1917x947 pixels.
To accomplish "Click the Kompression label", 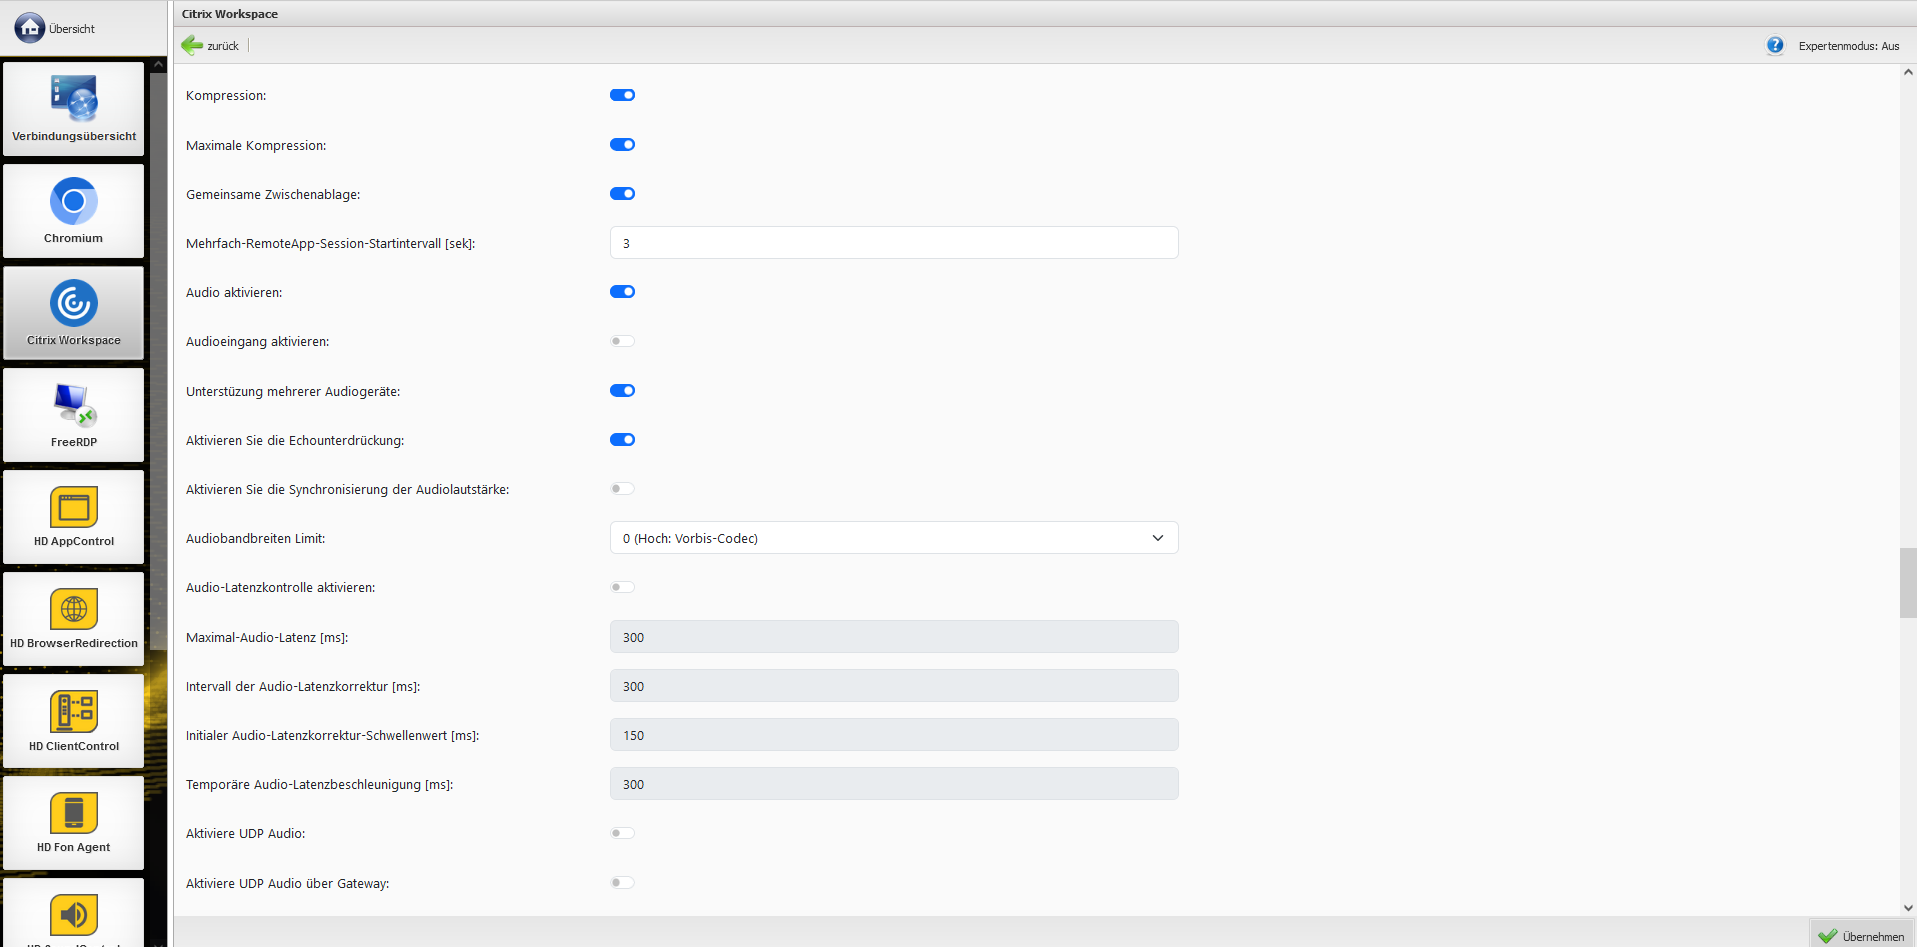I will pyautogui.click(x=226, y=96).
